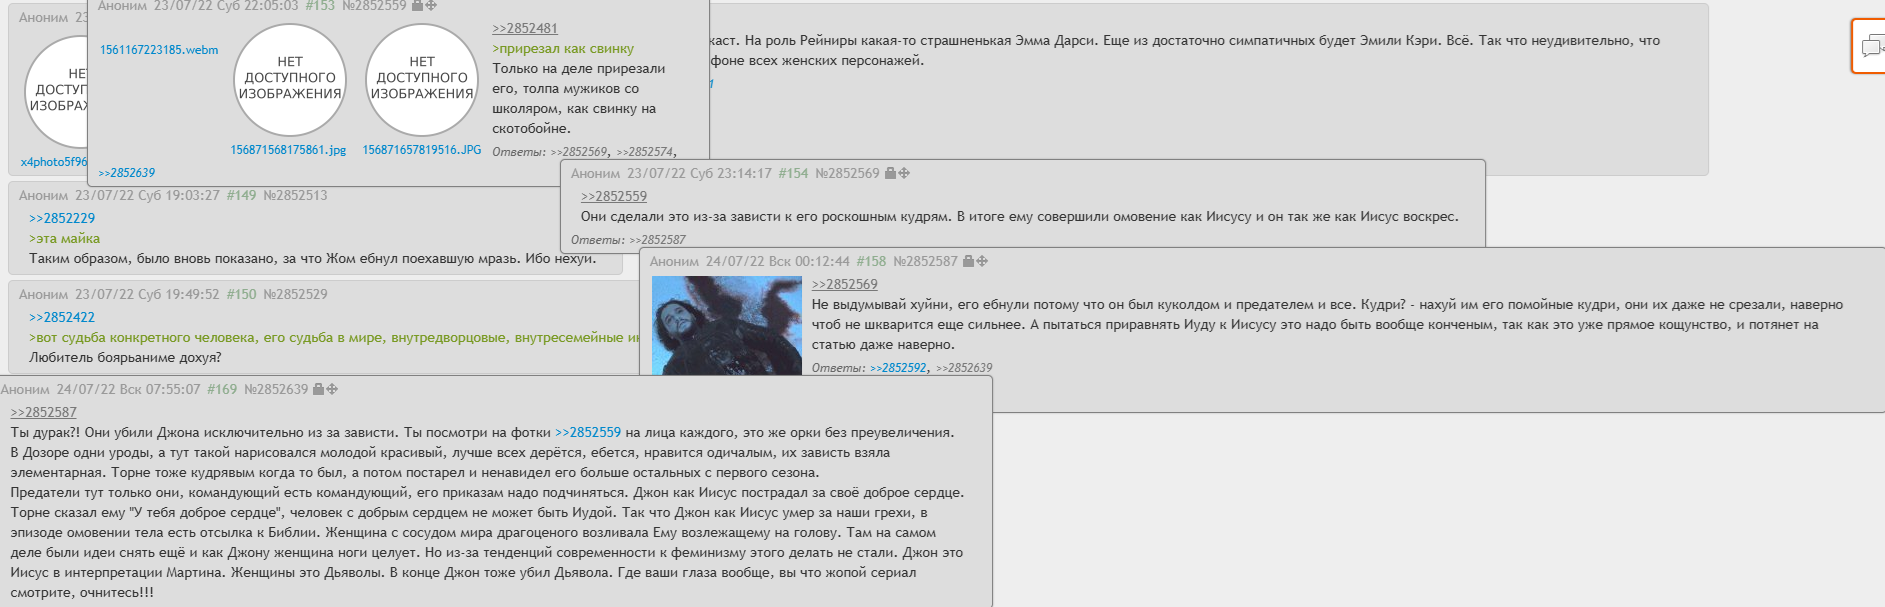Click the lock icon on post №2852639
Screen dimensions: 1885x607
click(318, 389)
